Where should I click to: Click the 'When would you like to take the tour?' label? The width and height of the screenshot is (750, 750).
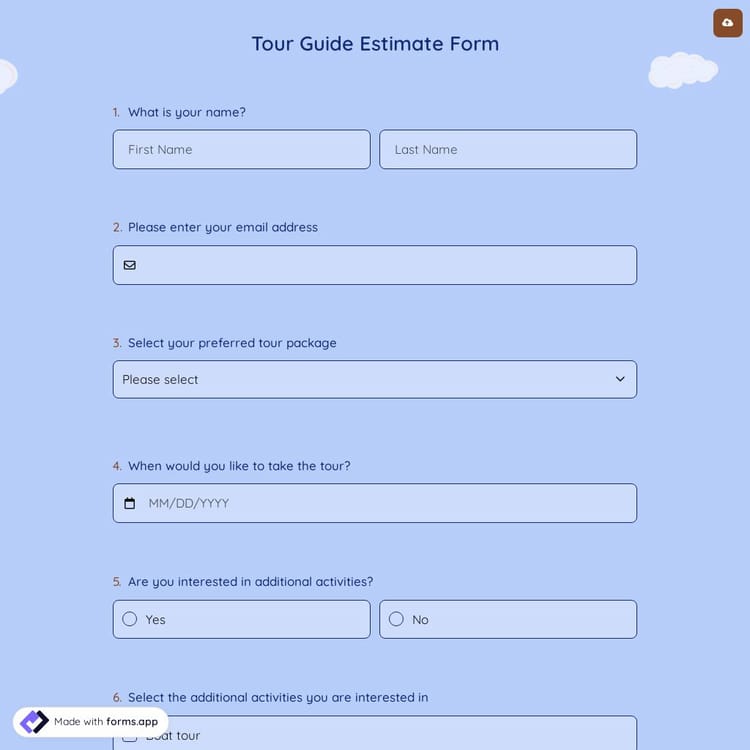pos(239,466)
